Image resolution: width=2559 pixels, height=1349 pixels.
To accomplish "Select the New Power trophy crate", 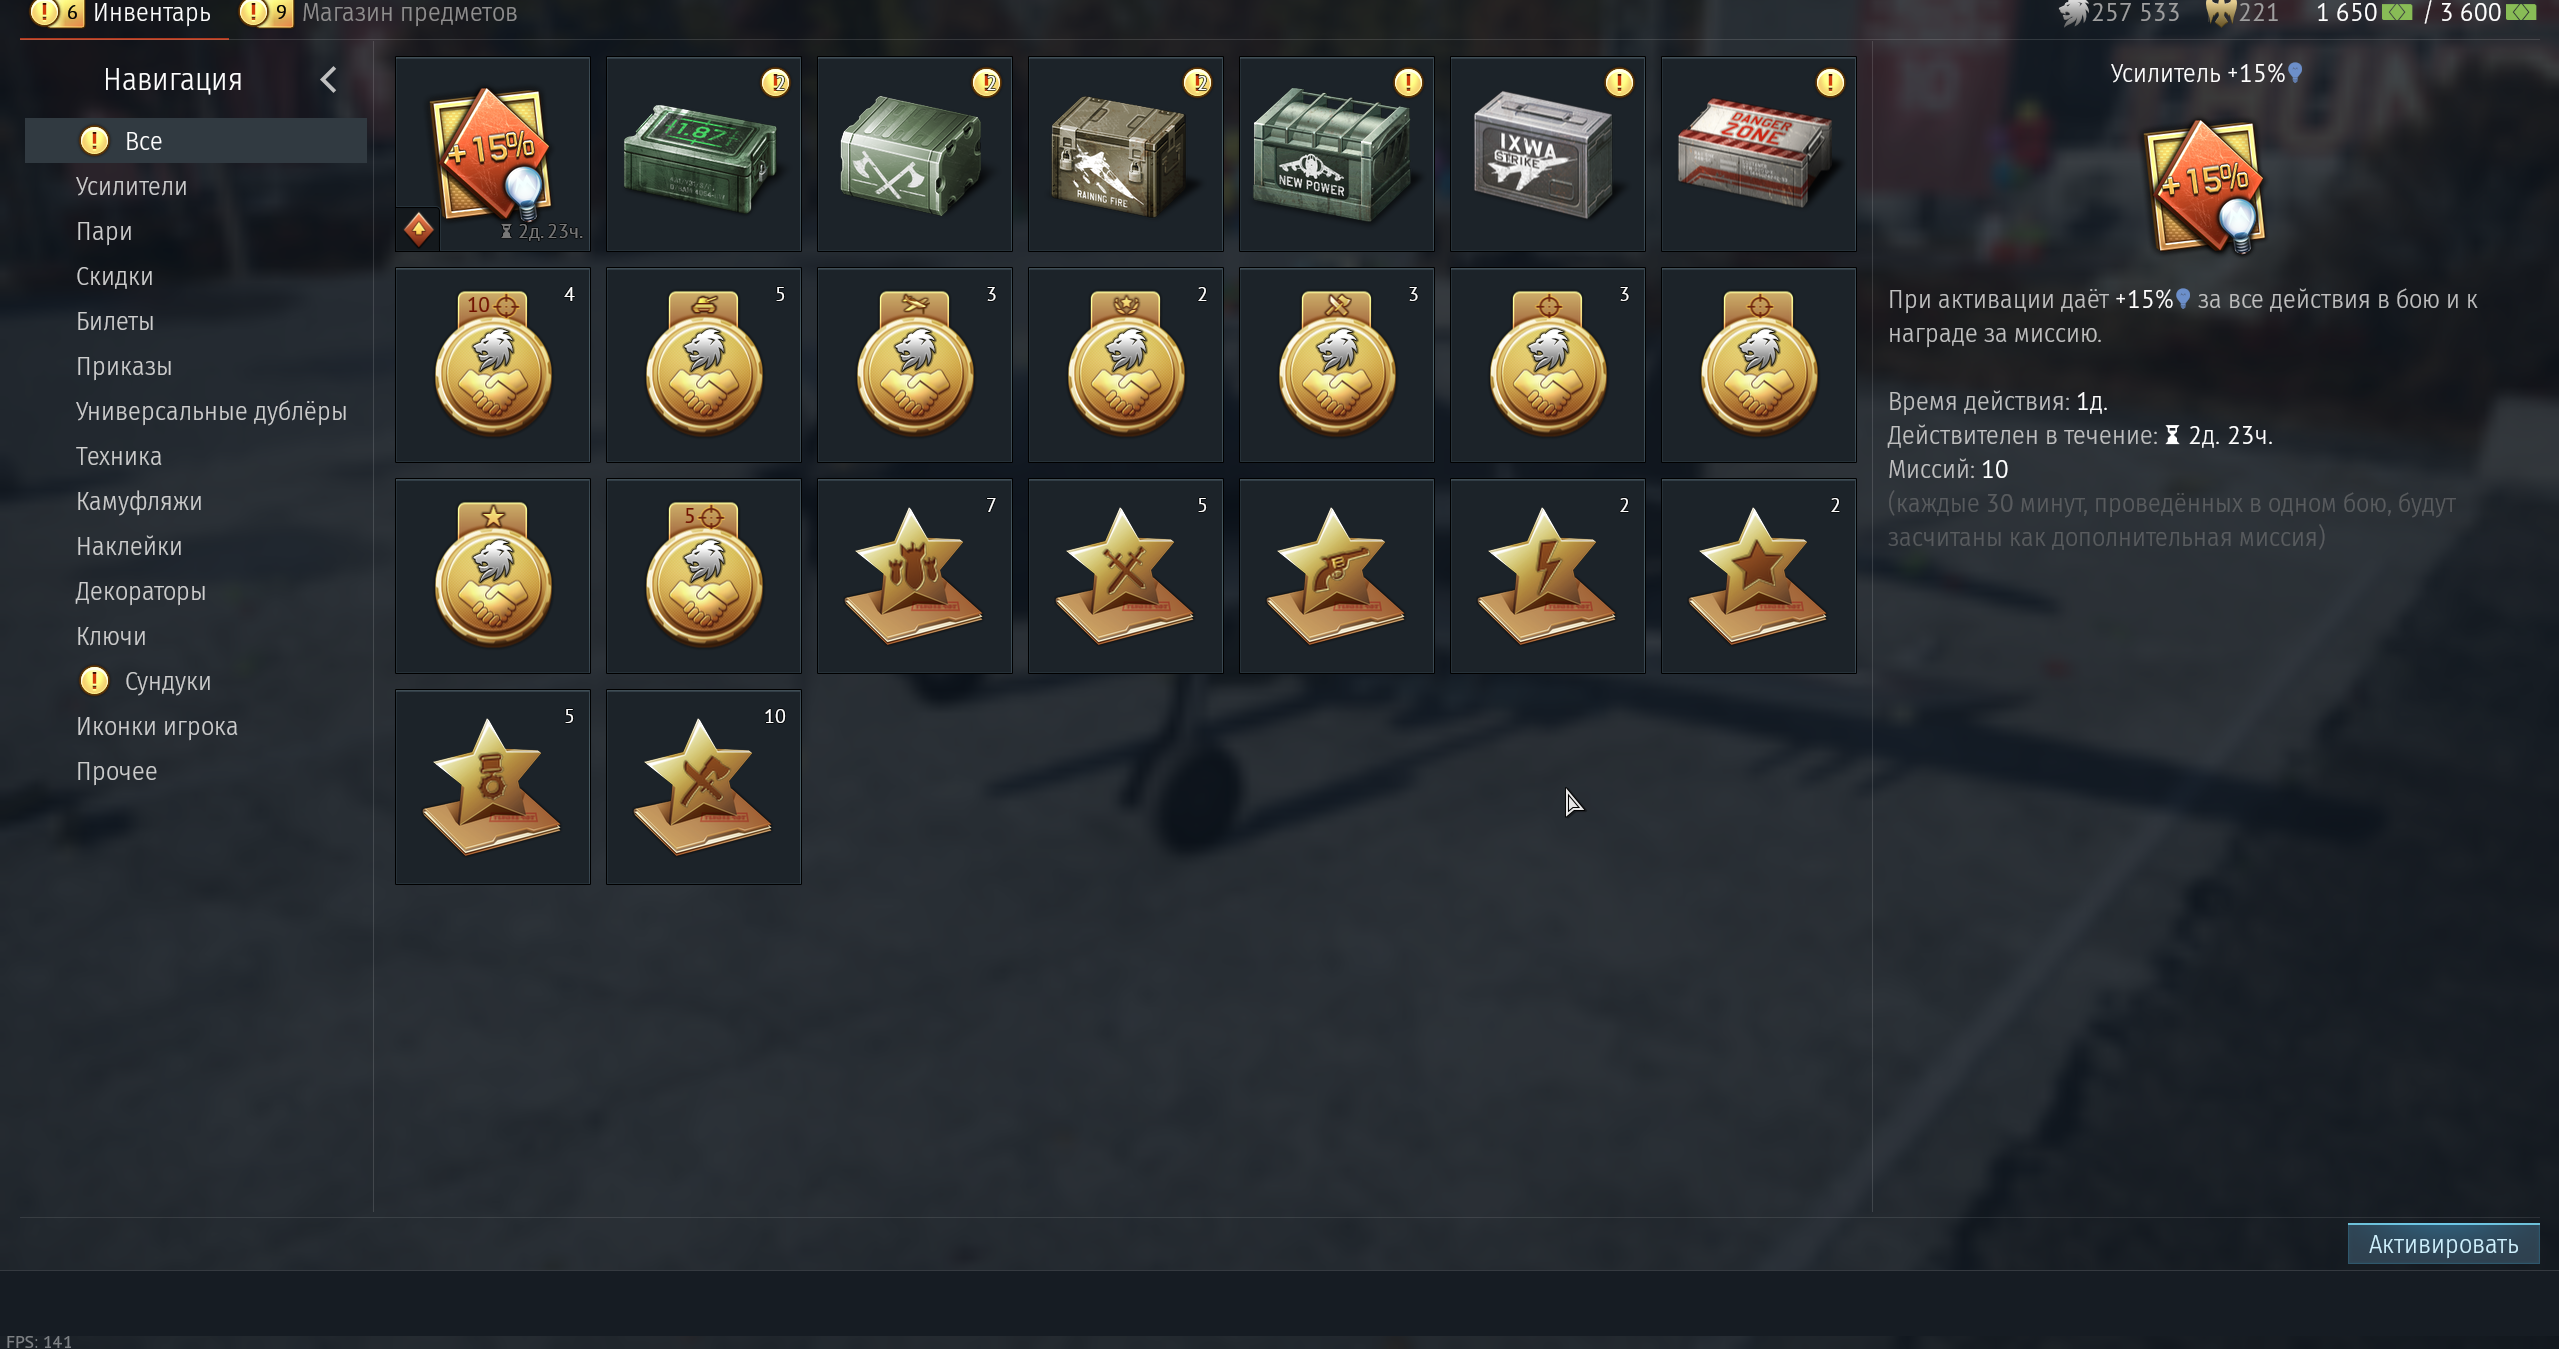I will click(1336, 154).
